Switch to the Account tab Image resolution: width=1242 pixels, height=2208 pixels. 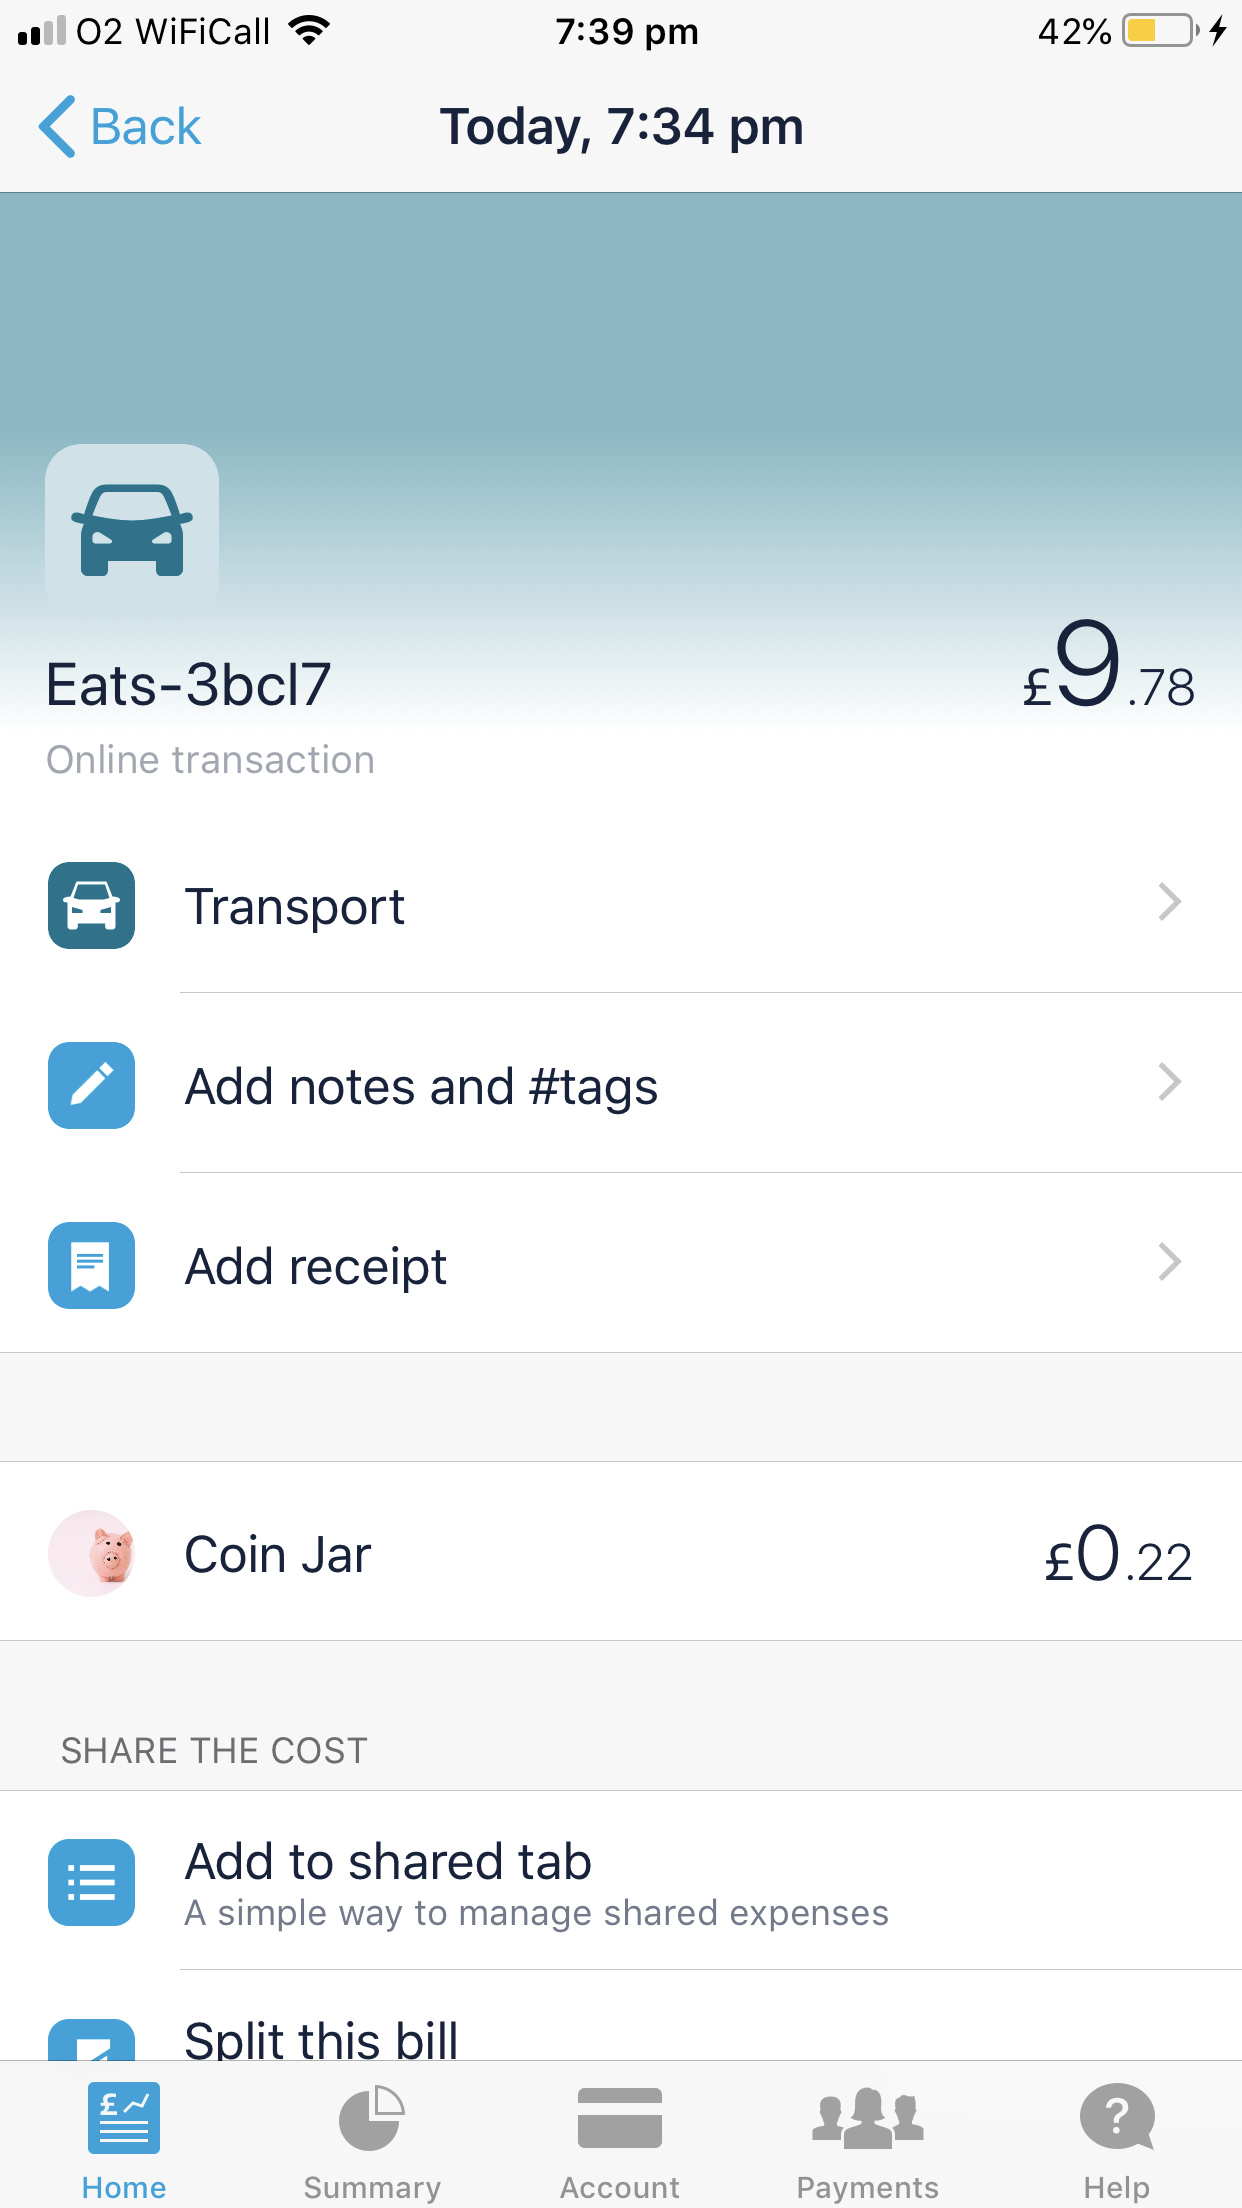620,2140
